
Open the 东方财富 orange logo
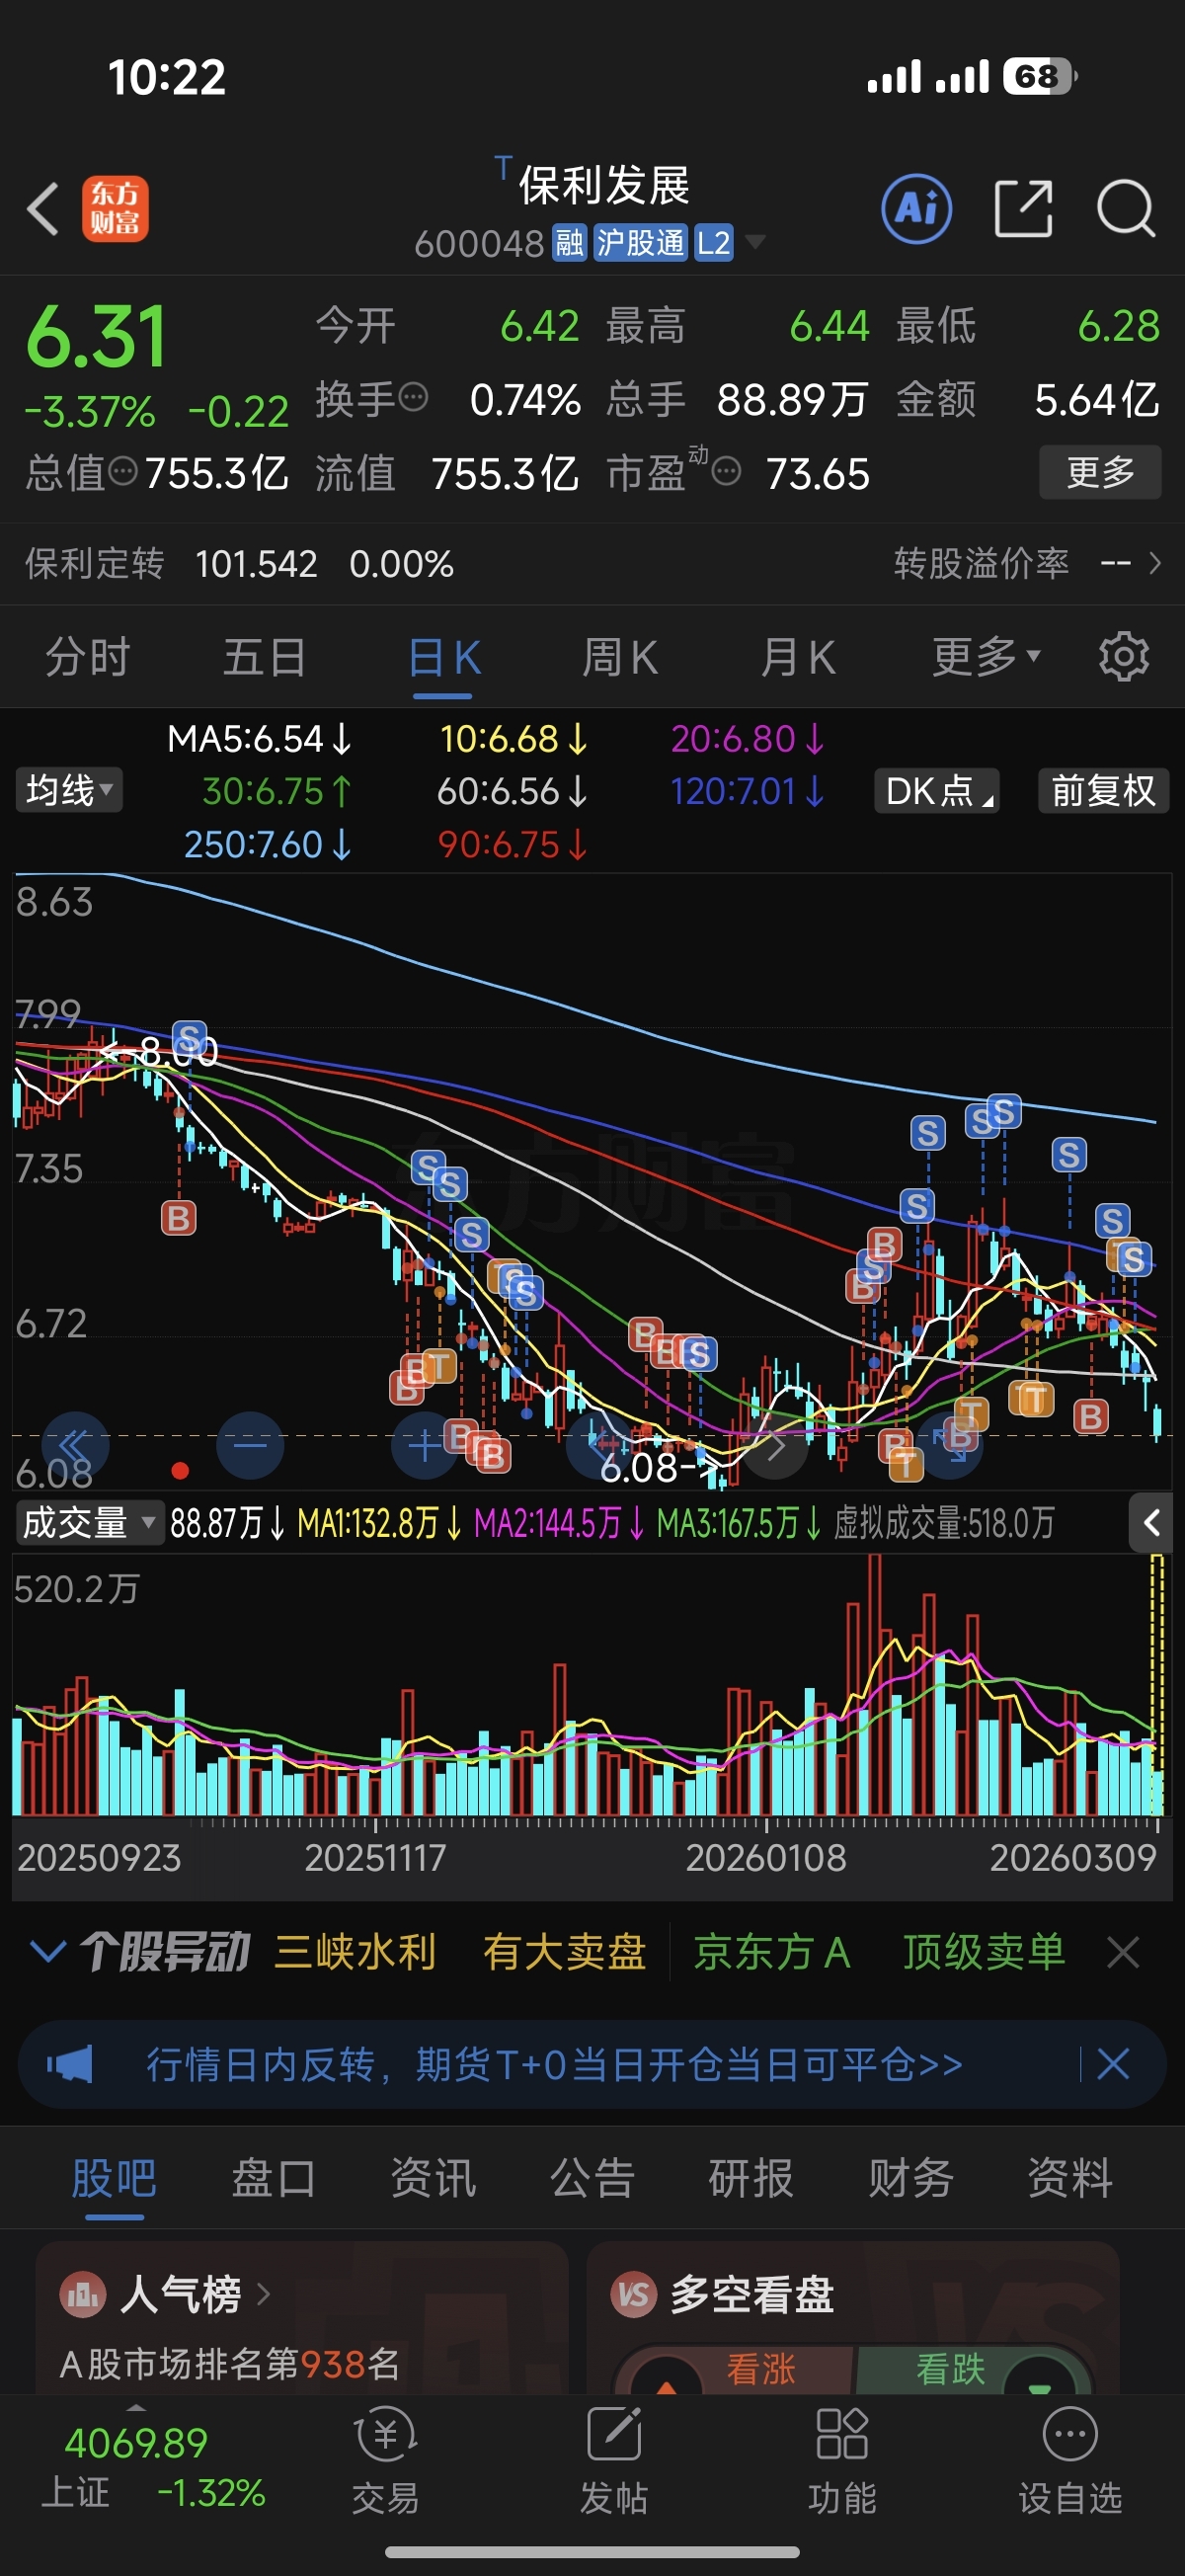pyautogui.click(x=115, y=209)
